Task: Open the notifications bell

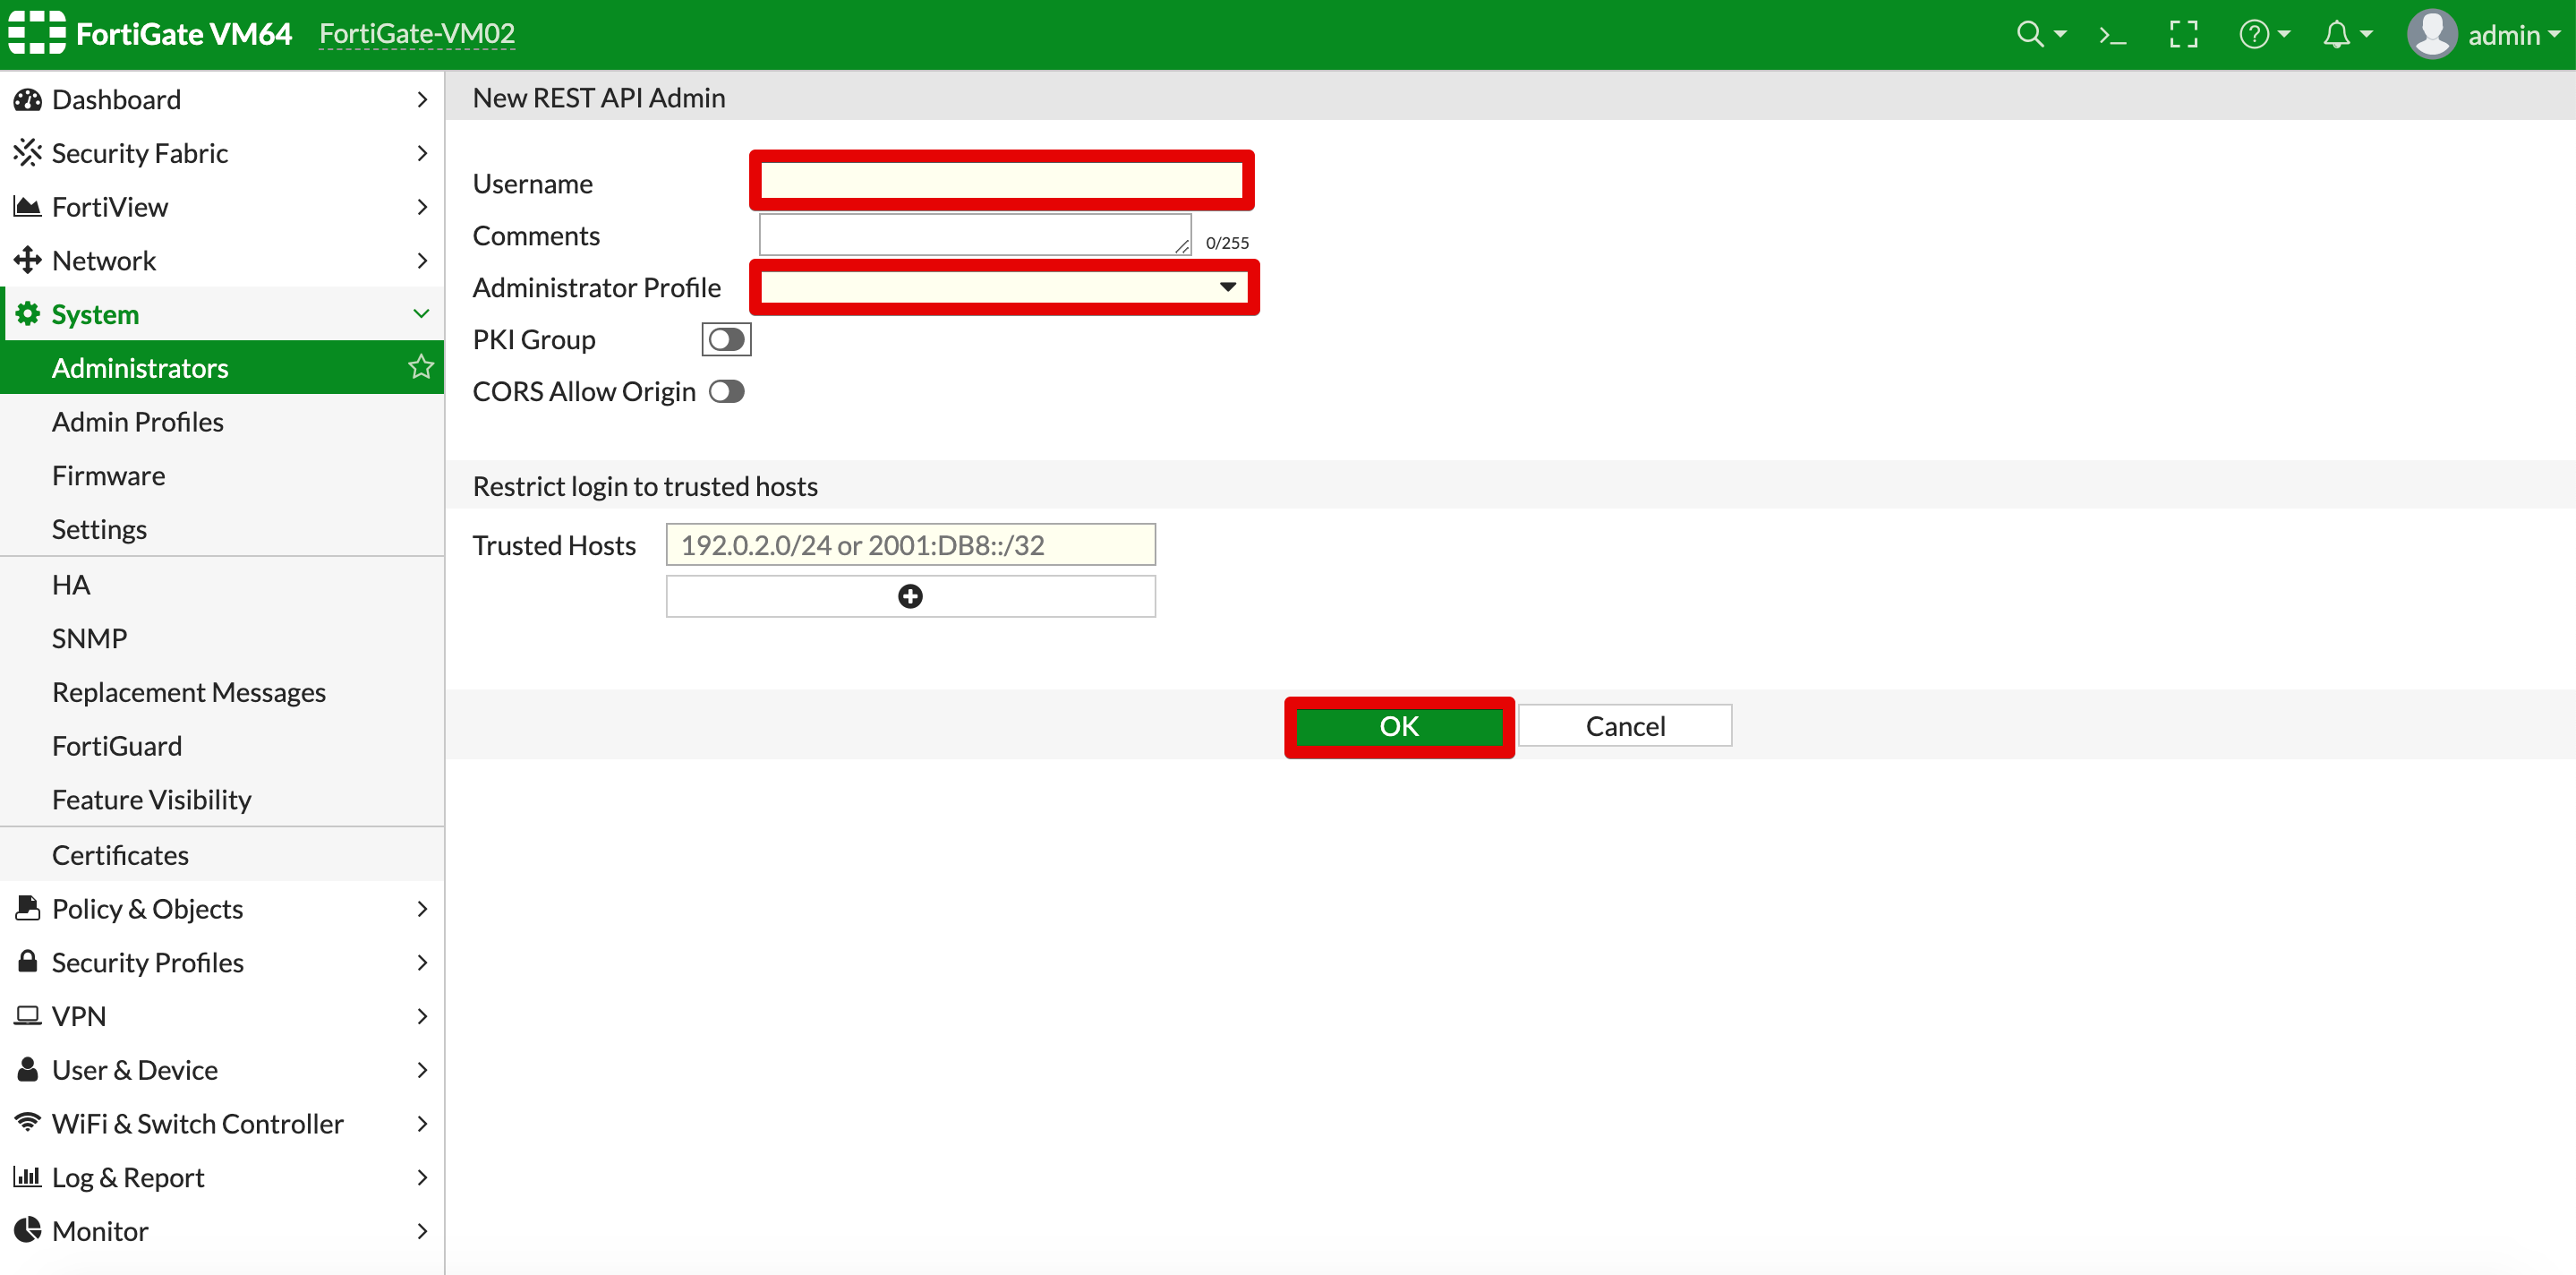Action: [x=2337, y=35]
